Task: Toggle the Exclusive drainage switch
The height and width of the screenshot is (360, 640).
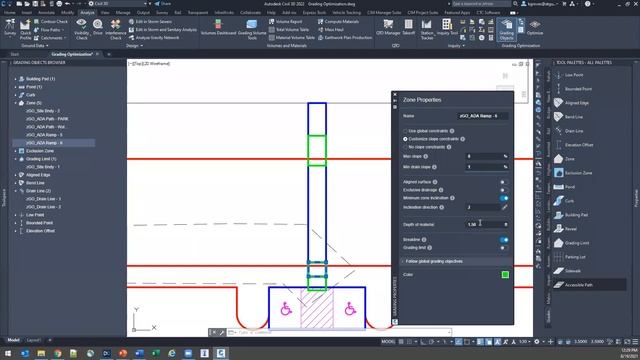Action: pyautogui.click(x=504, y=190)
